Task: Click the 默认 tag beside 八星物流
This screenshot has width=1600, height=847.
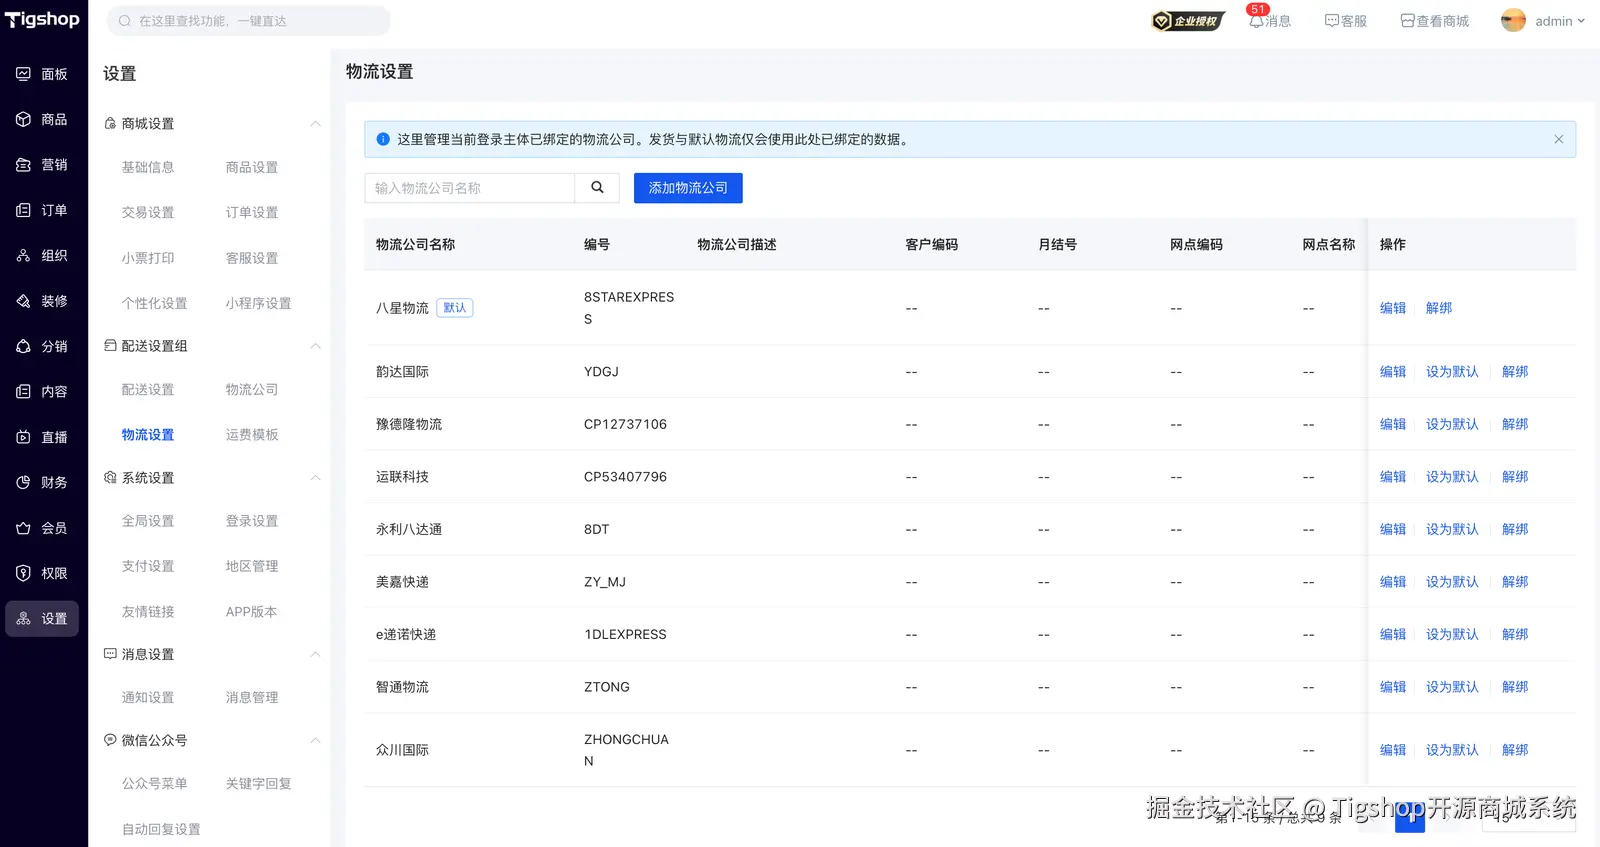Action: click(455, 308)
